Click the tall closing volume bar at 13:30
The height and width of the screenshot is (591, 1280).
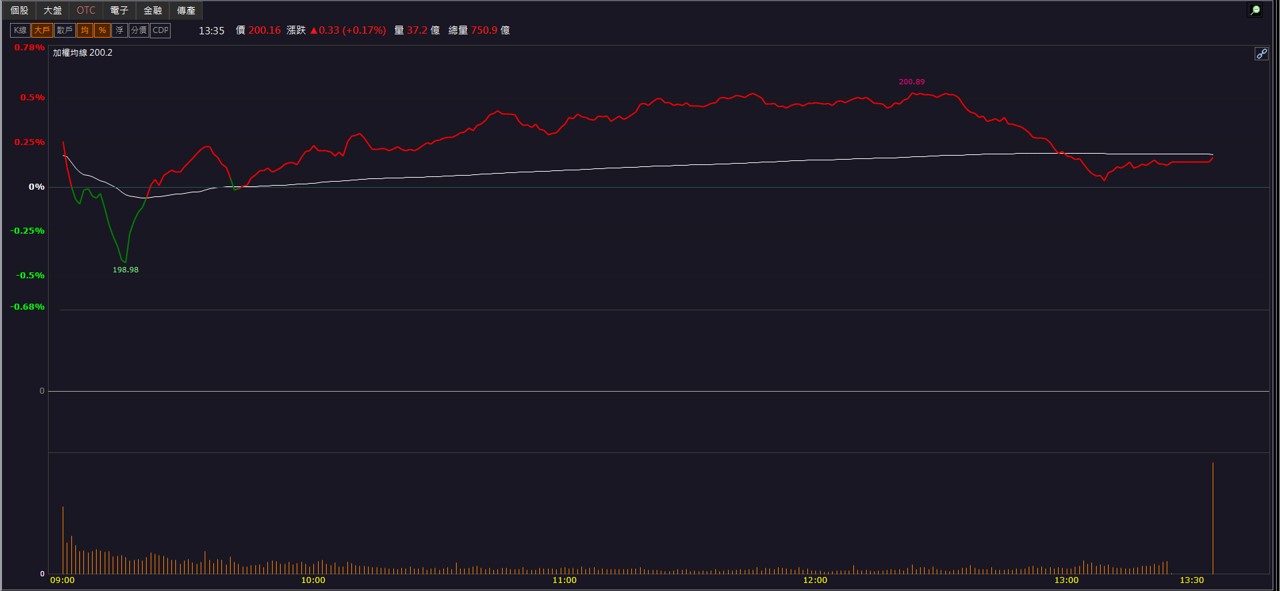1213,518
